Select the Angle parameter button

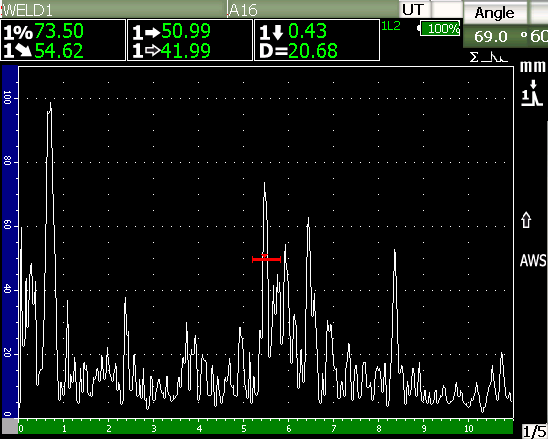pyautogui.click(x=495, y=13)
